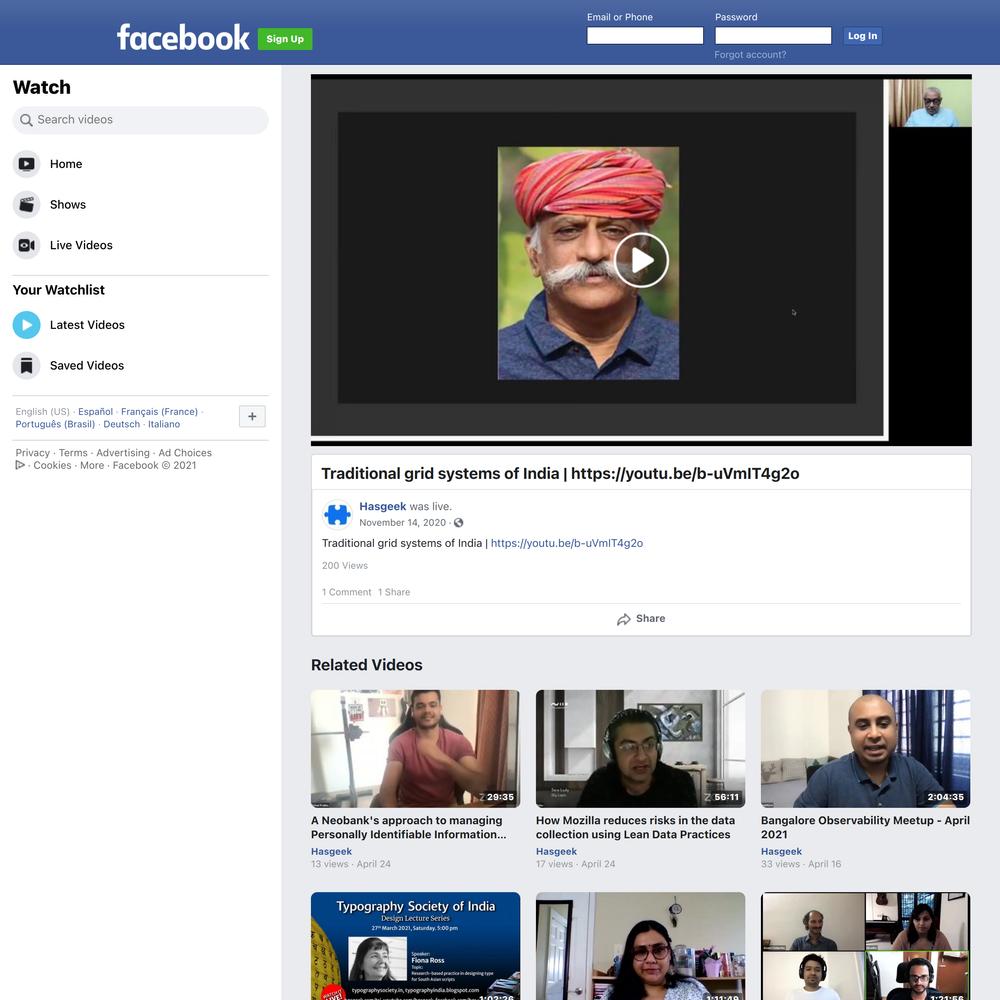Open Bangalore Observability Meetup thumbnail

pos(865,749)
